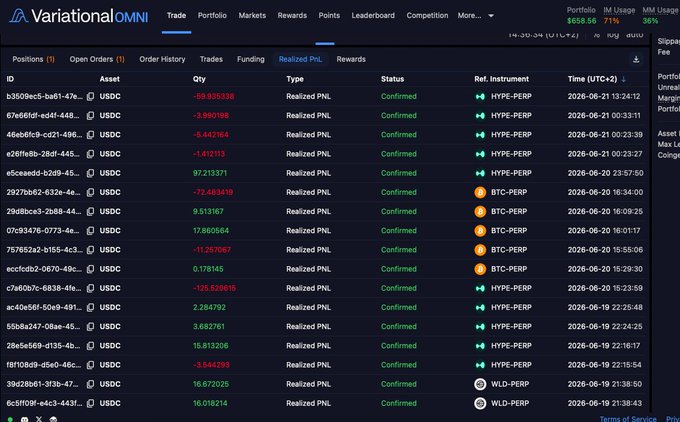
Task: Switch to the Funding tab
Action: click(251, 59)
